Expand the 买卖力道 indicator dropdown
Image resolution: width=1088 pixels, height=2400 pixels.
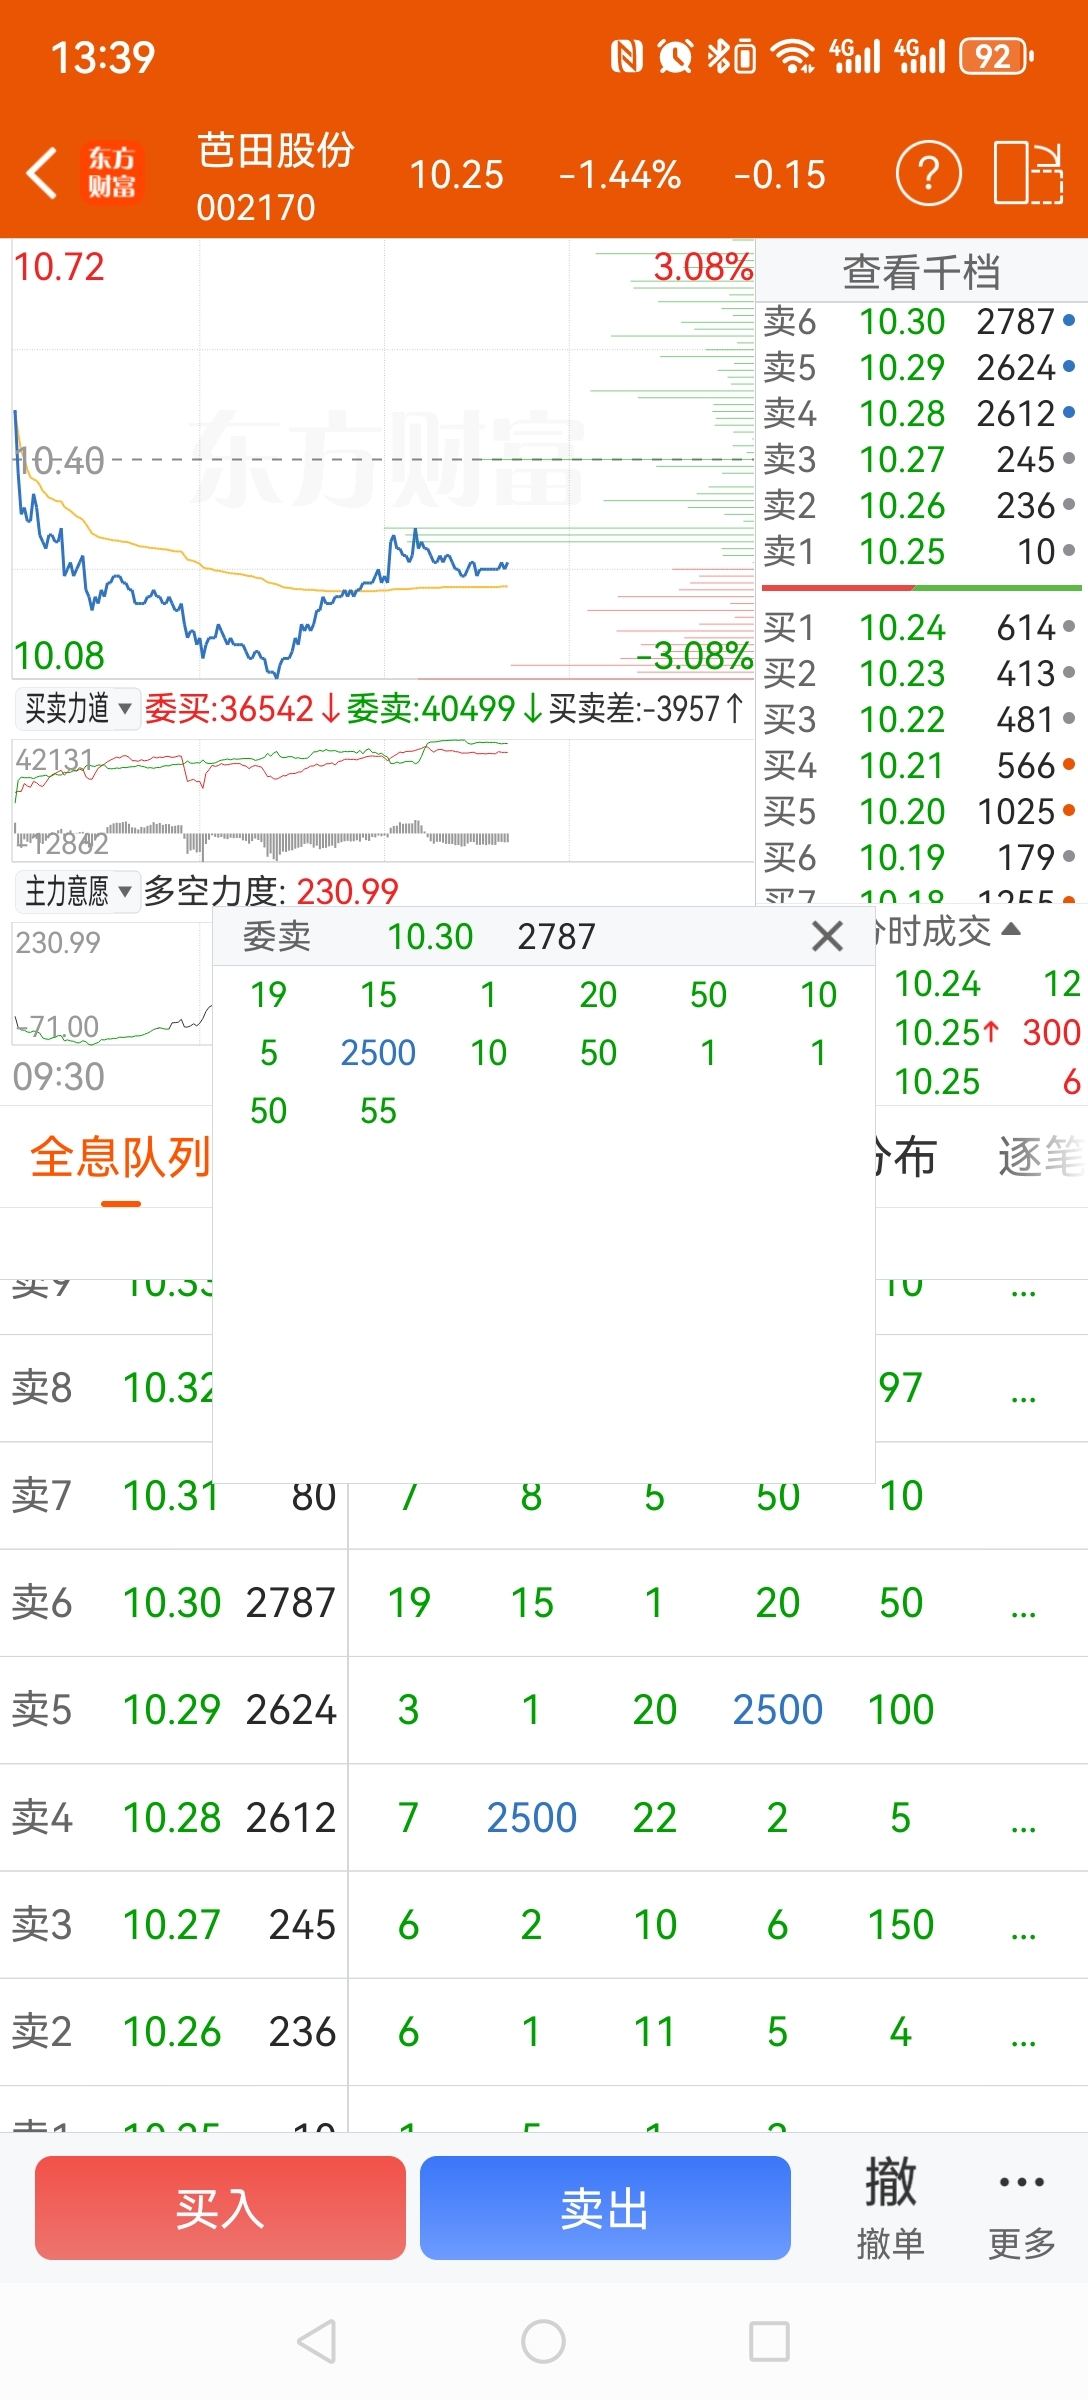point(77,708)
